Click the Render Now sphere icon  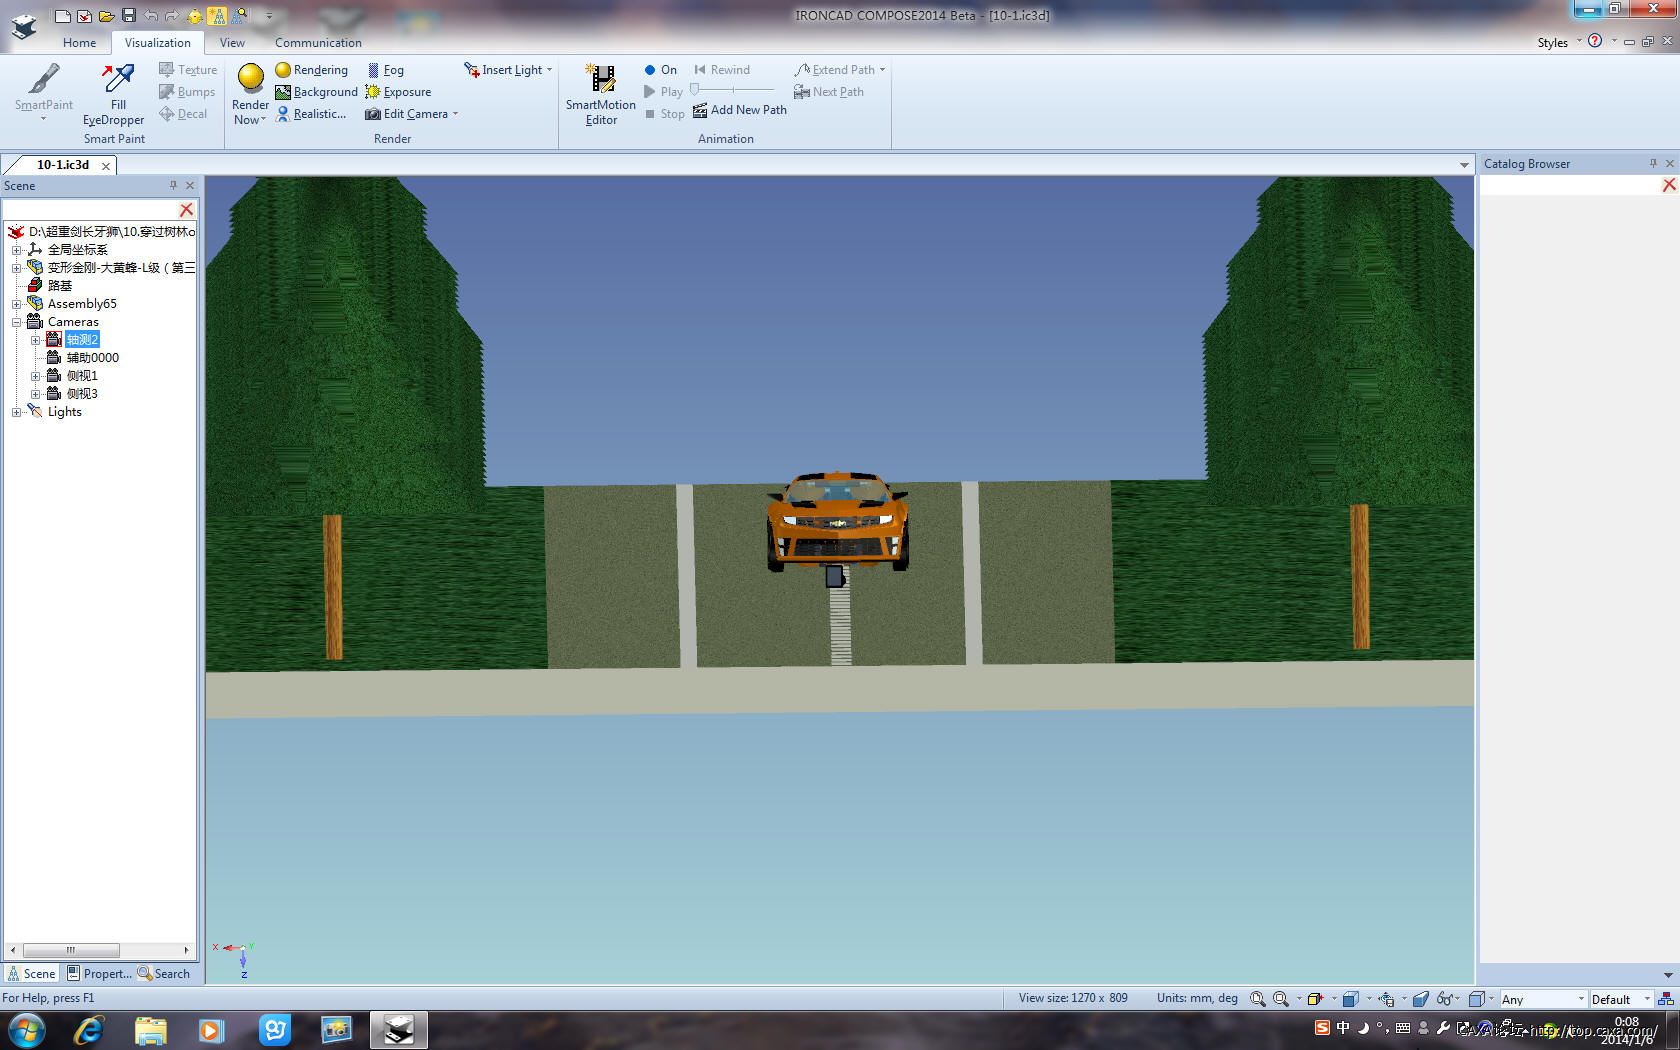pos(250,78)
